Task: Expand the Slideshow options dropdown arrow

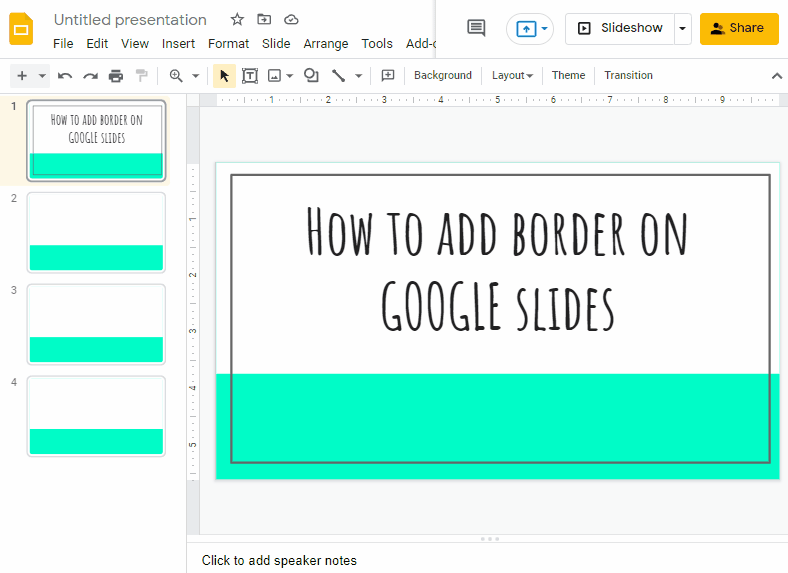Action: [x=682, y=29]
